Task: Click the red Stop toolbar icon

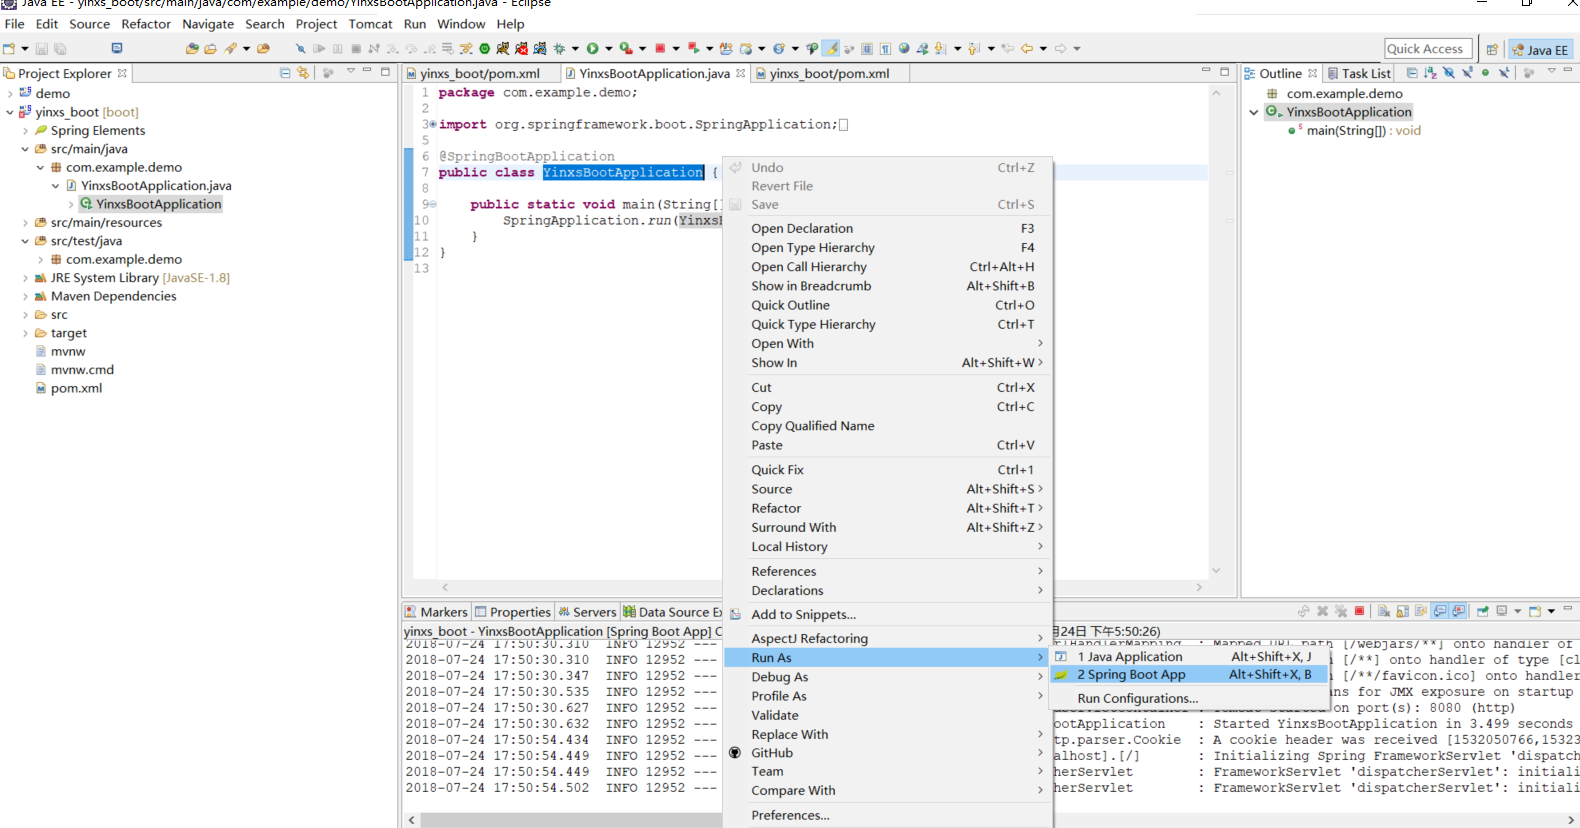Action: coord(660,48)
